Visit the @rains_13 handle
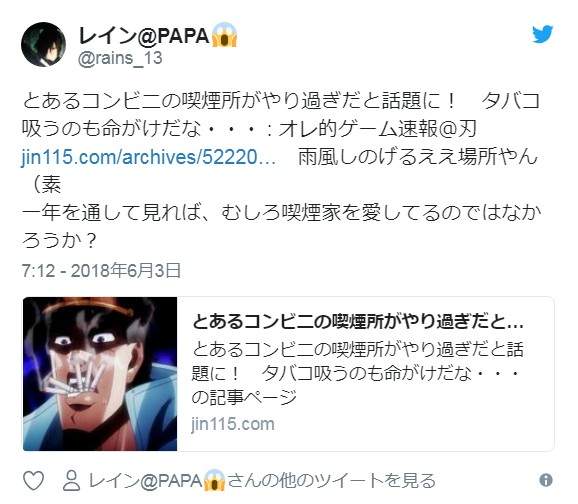The image size is (578, 504). pos(120,58)
